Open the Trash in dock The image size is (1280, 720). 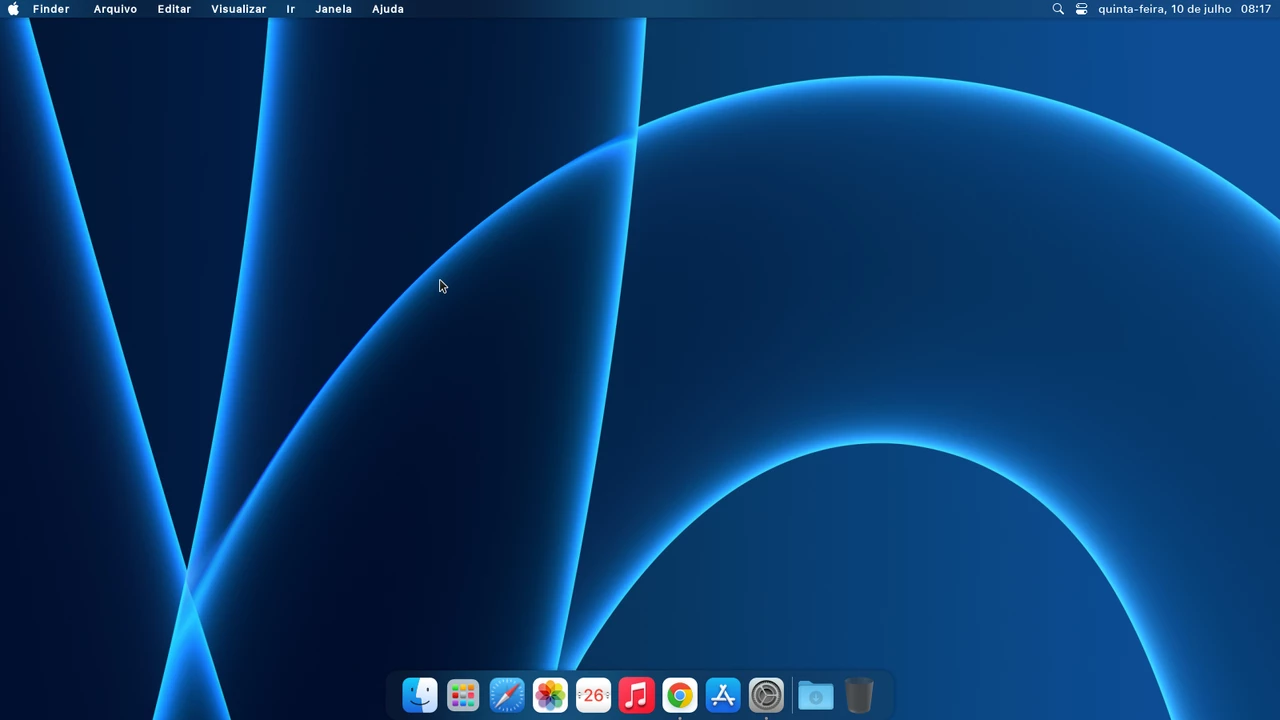pyautogui.click(x=859, y=695)
